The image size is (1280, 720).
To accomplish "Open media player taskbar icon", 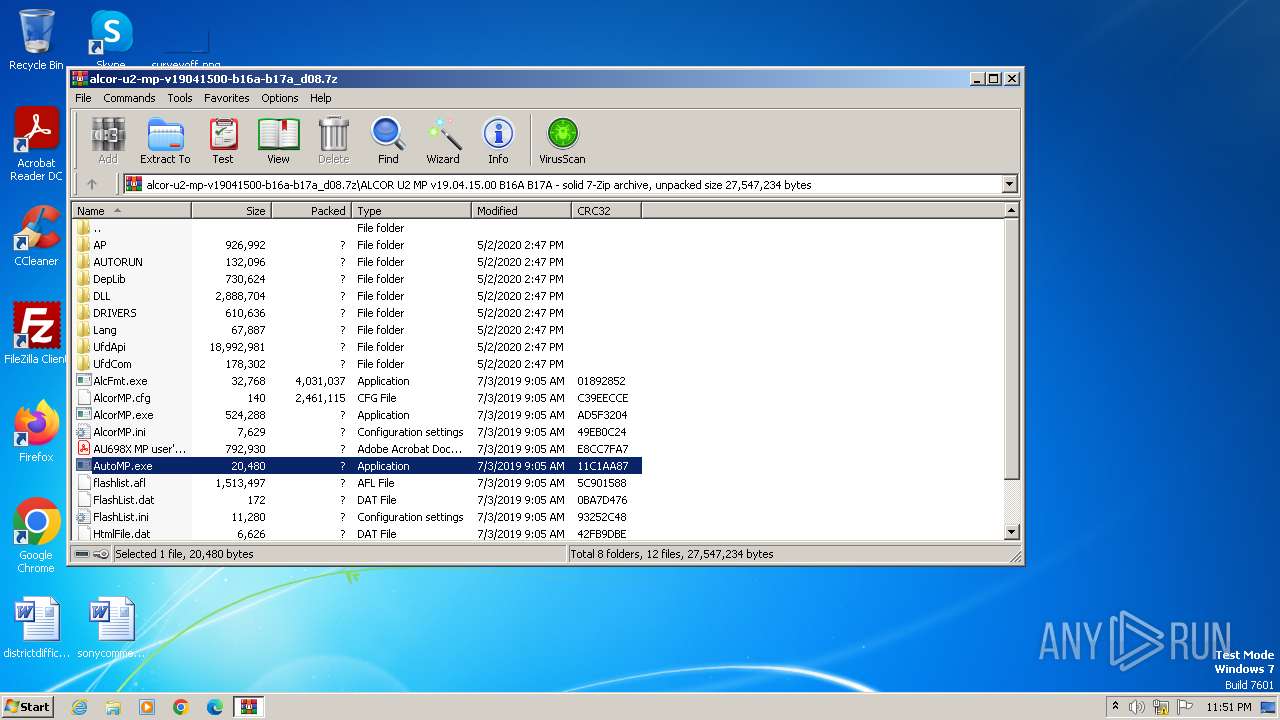I will click(147, 707).
